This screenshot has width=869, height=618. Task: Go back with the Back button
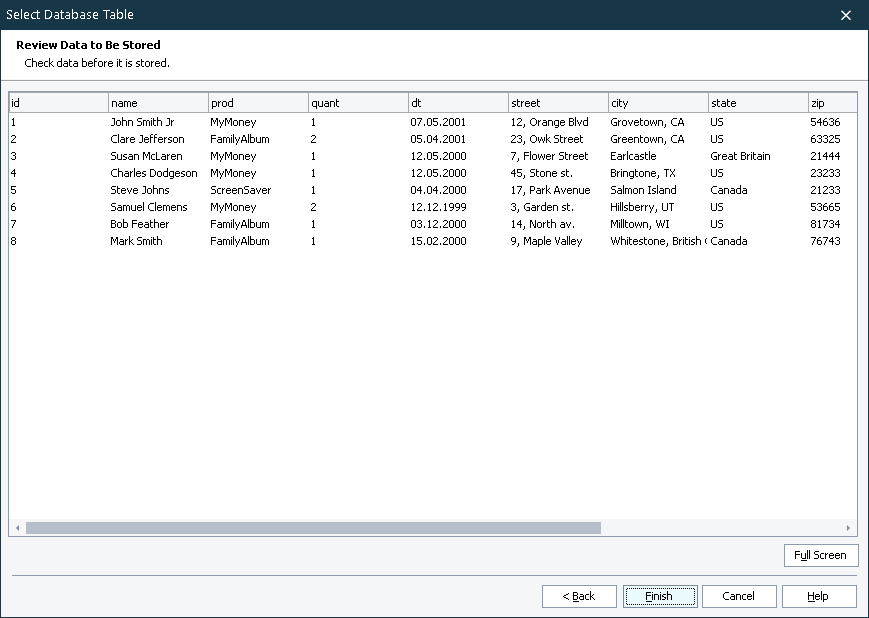pos(579,596)
